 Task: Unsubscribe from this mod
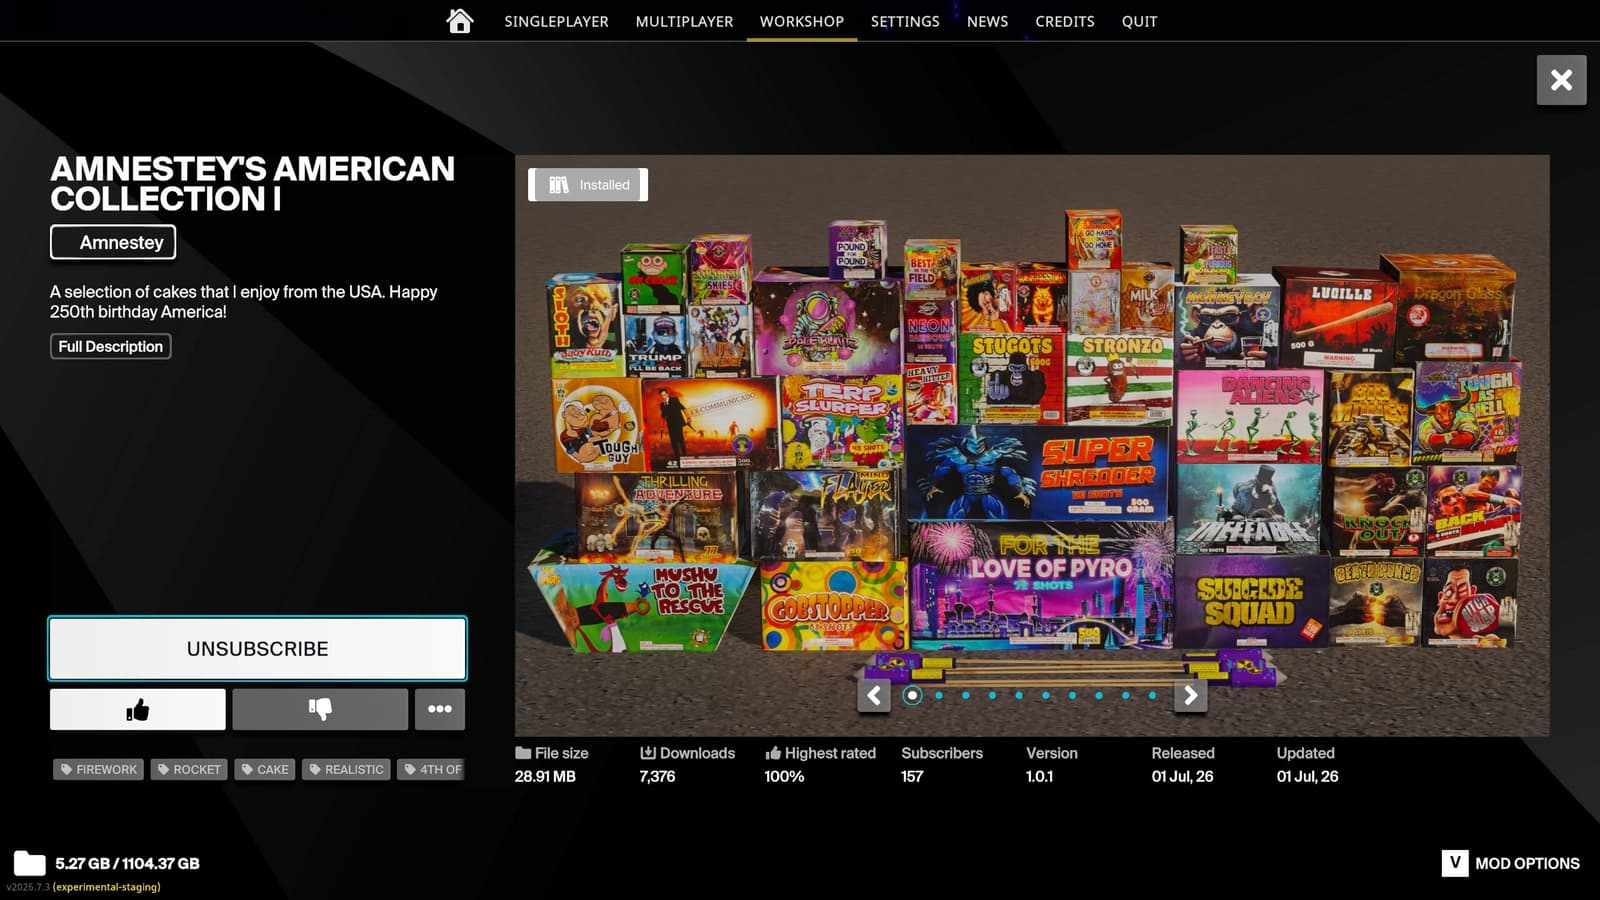[x=257, y=648]
